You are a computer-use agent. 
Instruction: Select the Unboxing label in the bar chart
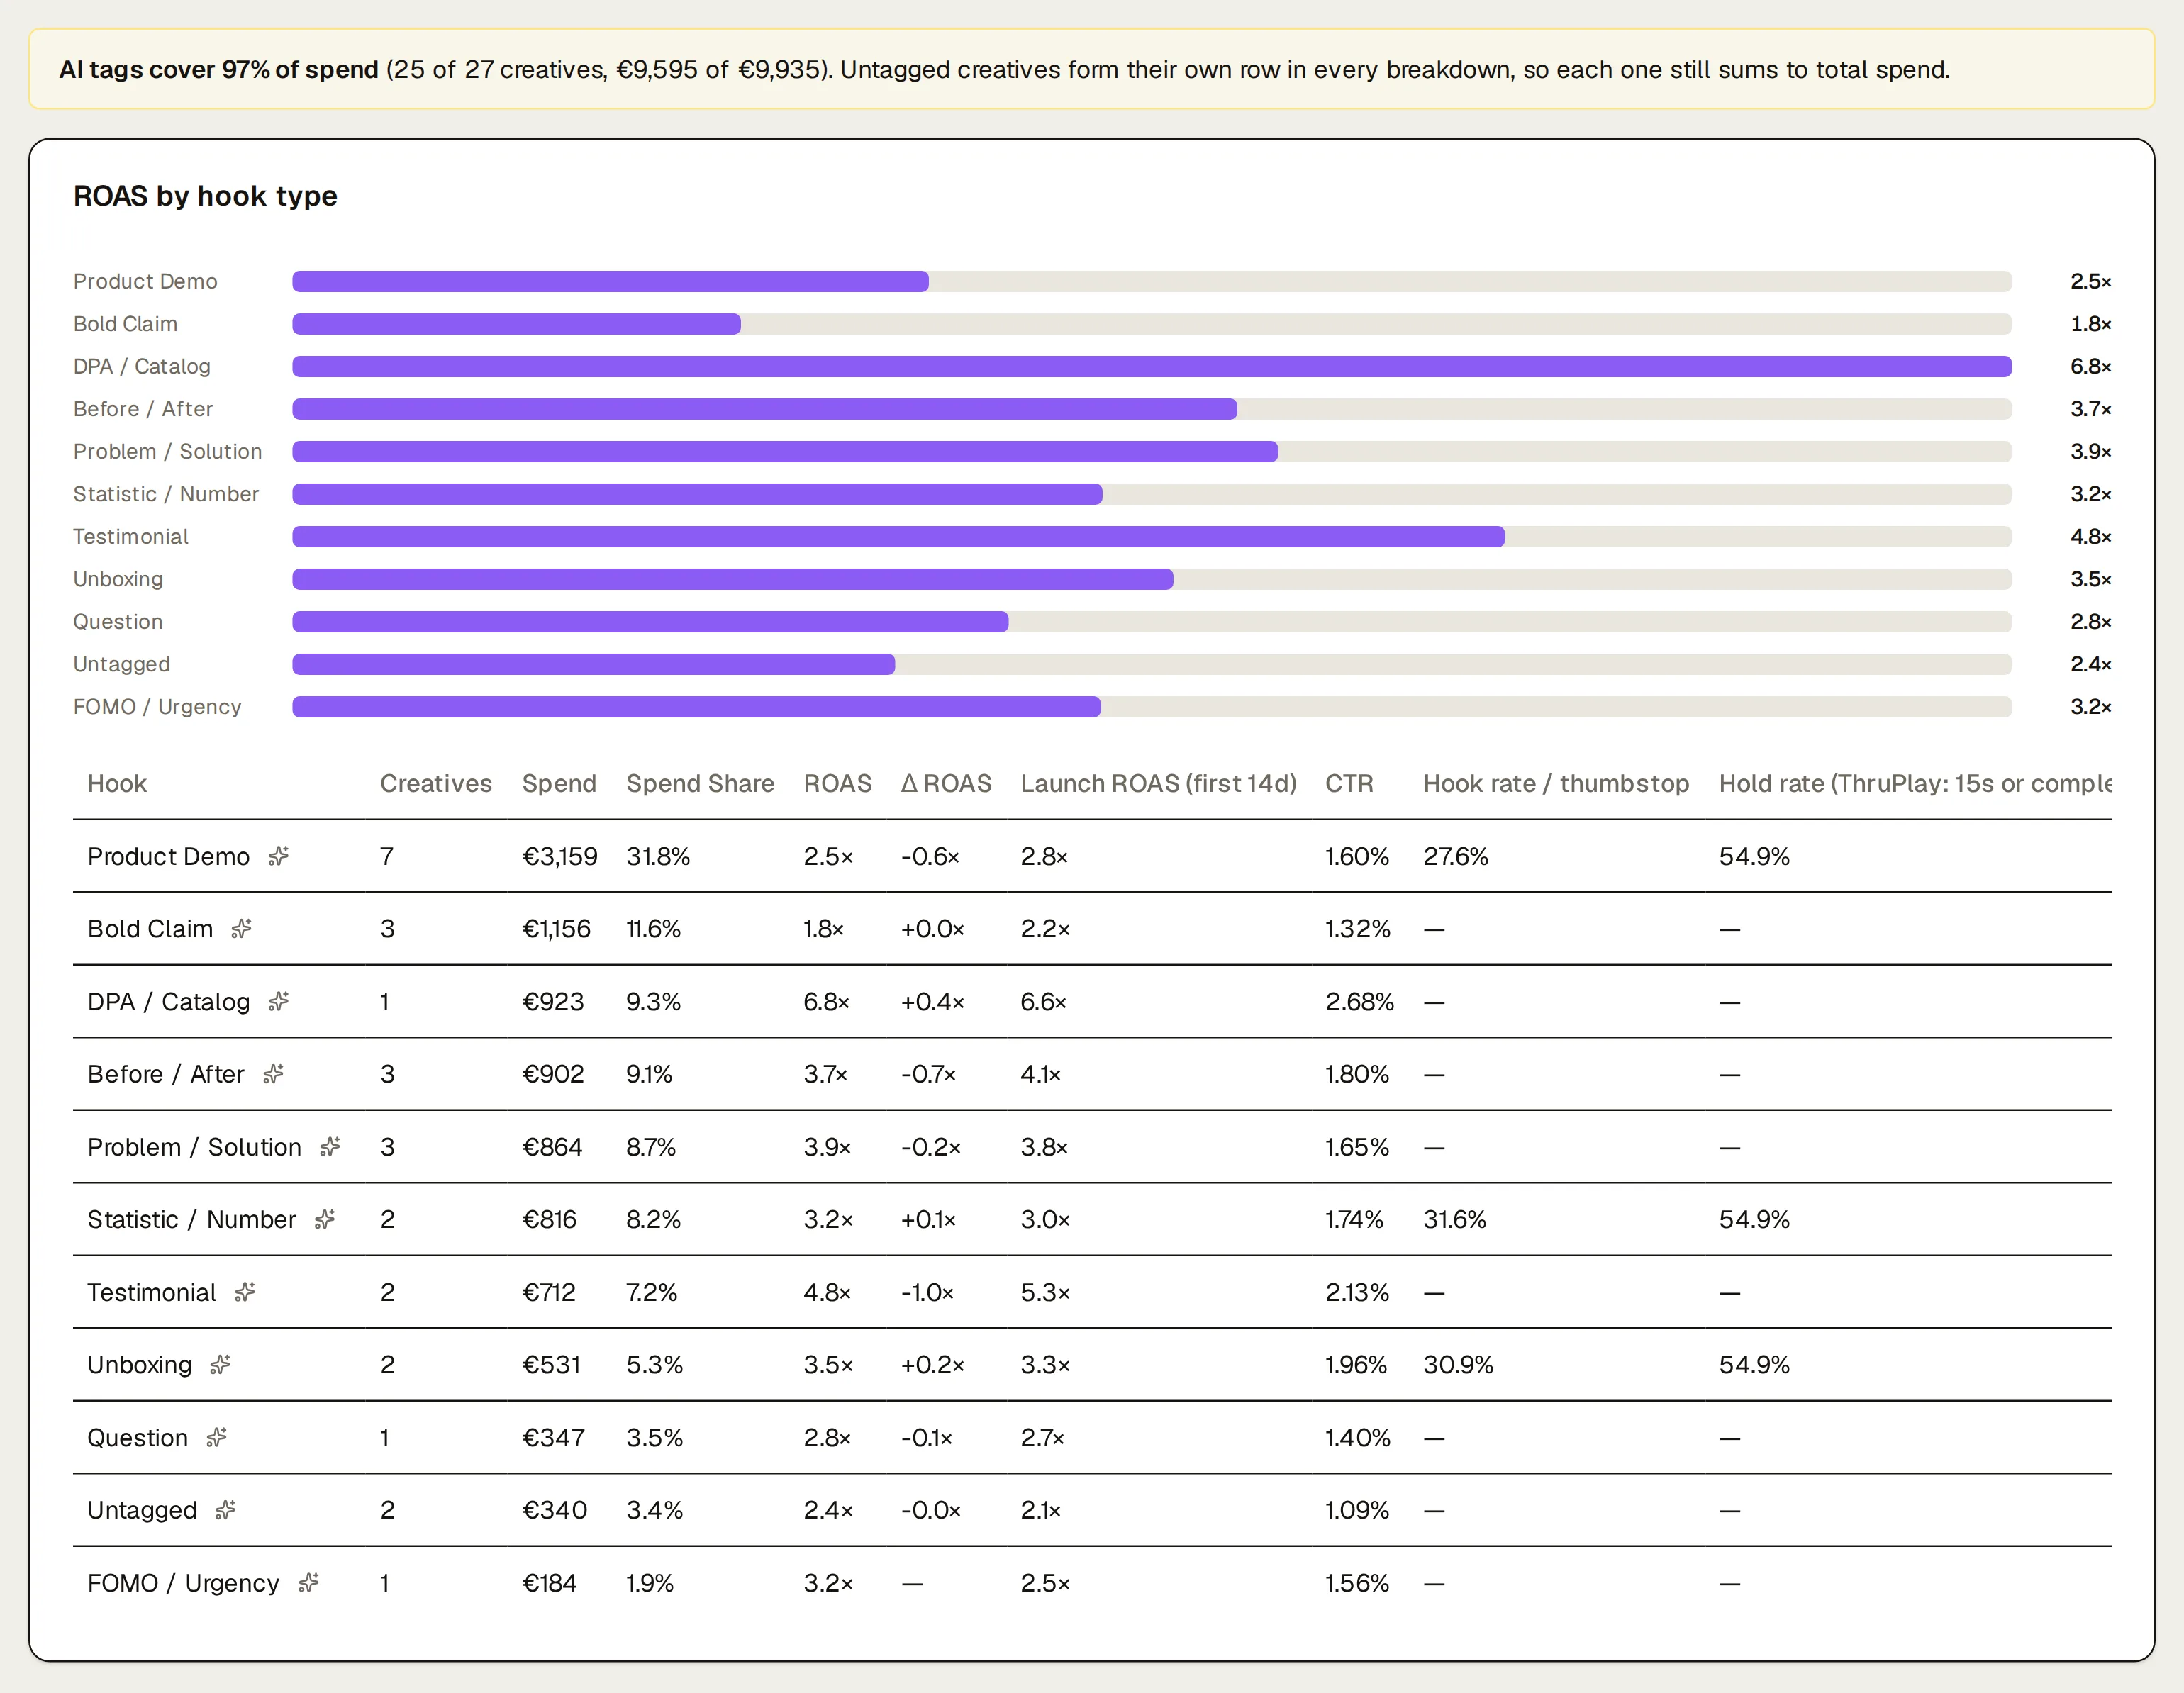pyautogui.click(x=118, y=579)
